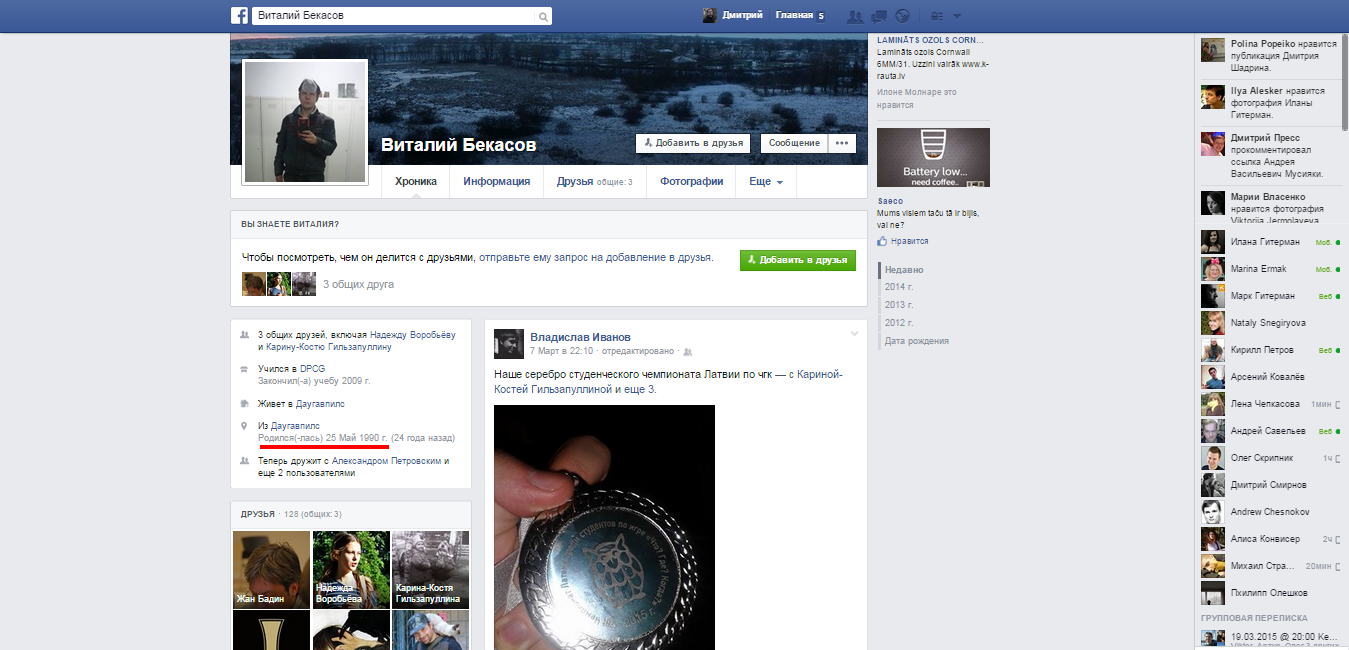Click the Facebook logo icon
This screenshot has width=1349, height=650.
tap(240, 16)
